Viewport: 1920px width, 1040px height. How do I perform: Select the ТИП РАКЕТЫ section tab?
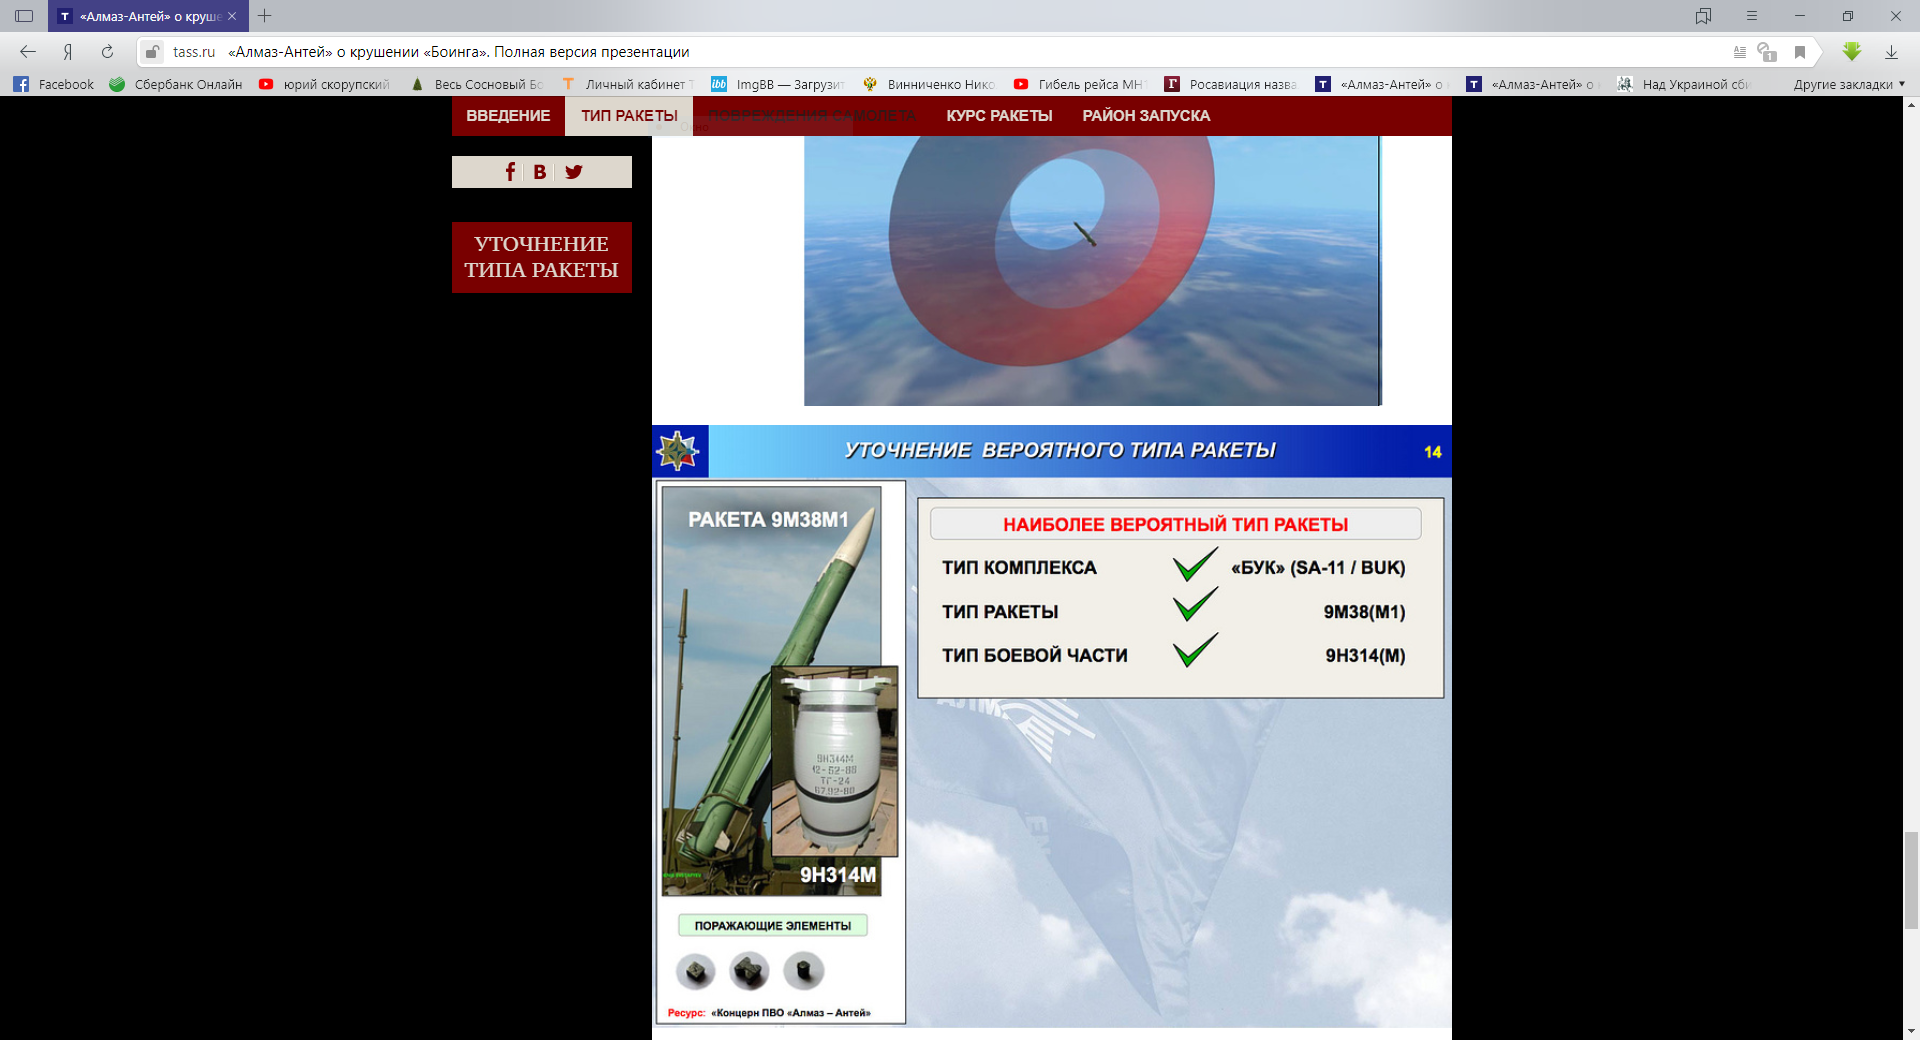629,116
